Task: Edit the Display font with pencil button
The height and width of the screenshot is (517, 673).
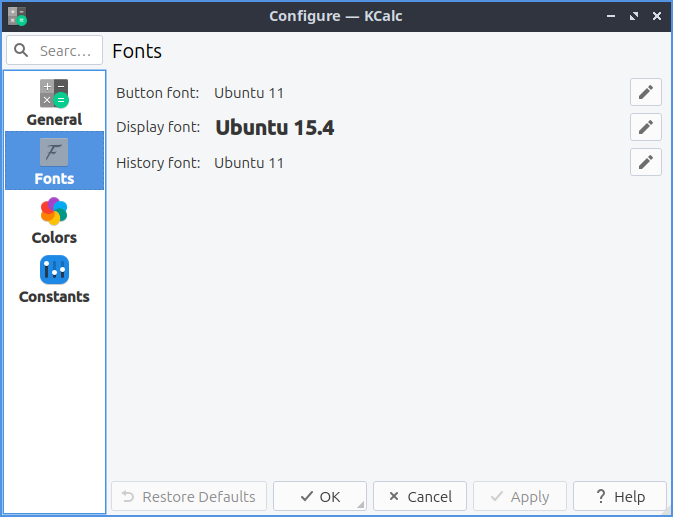Action: coord(646,127)
